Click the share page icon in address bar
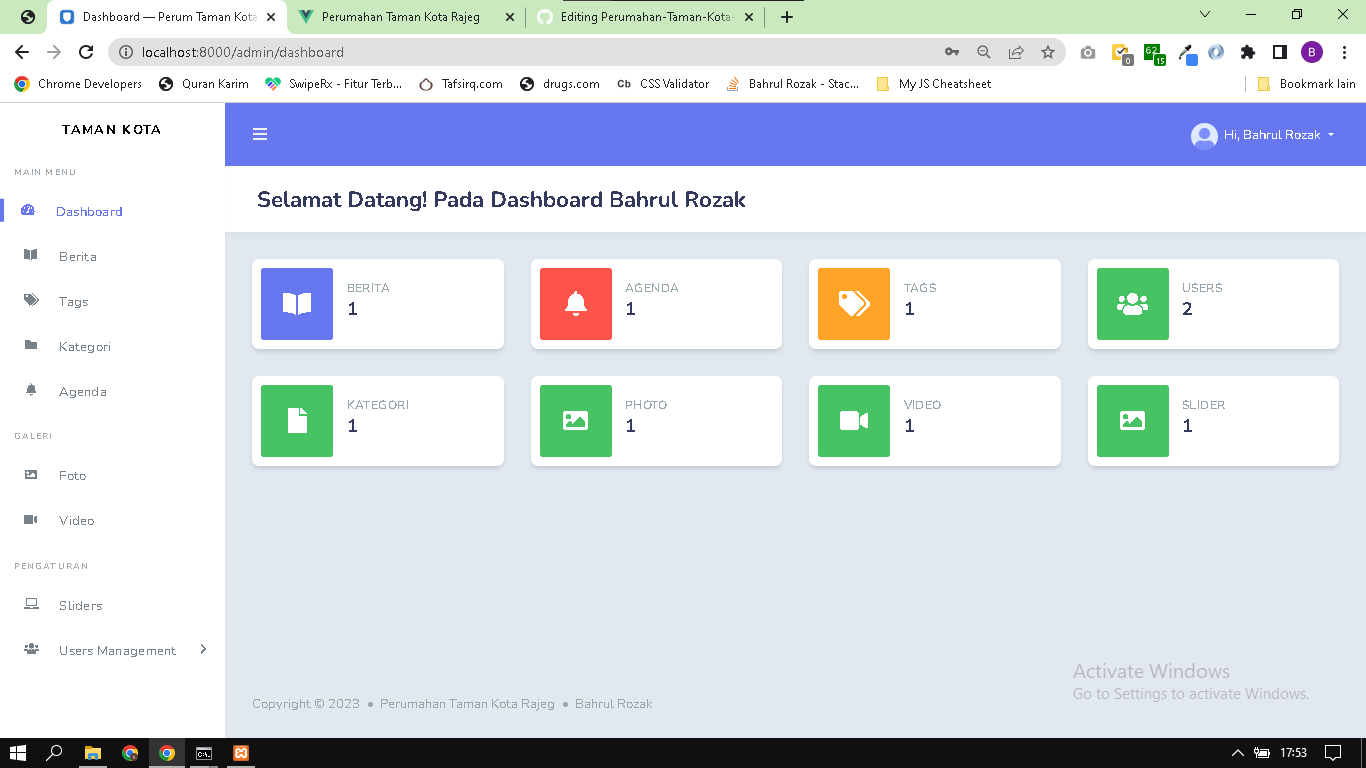Image resolution: width=1366 pixels, height=768 pixels. 1016,52
